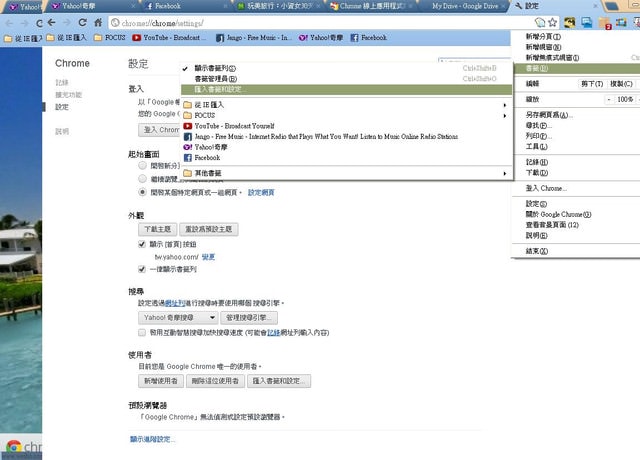Click the 下載主題 button
The height and width of the screenshot is (460, 640).
(158, 229)
